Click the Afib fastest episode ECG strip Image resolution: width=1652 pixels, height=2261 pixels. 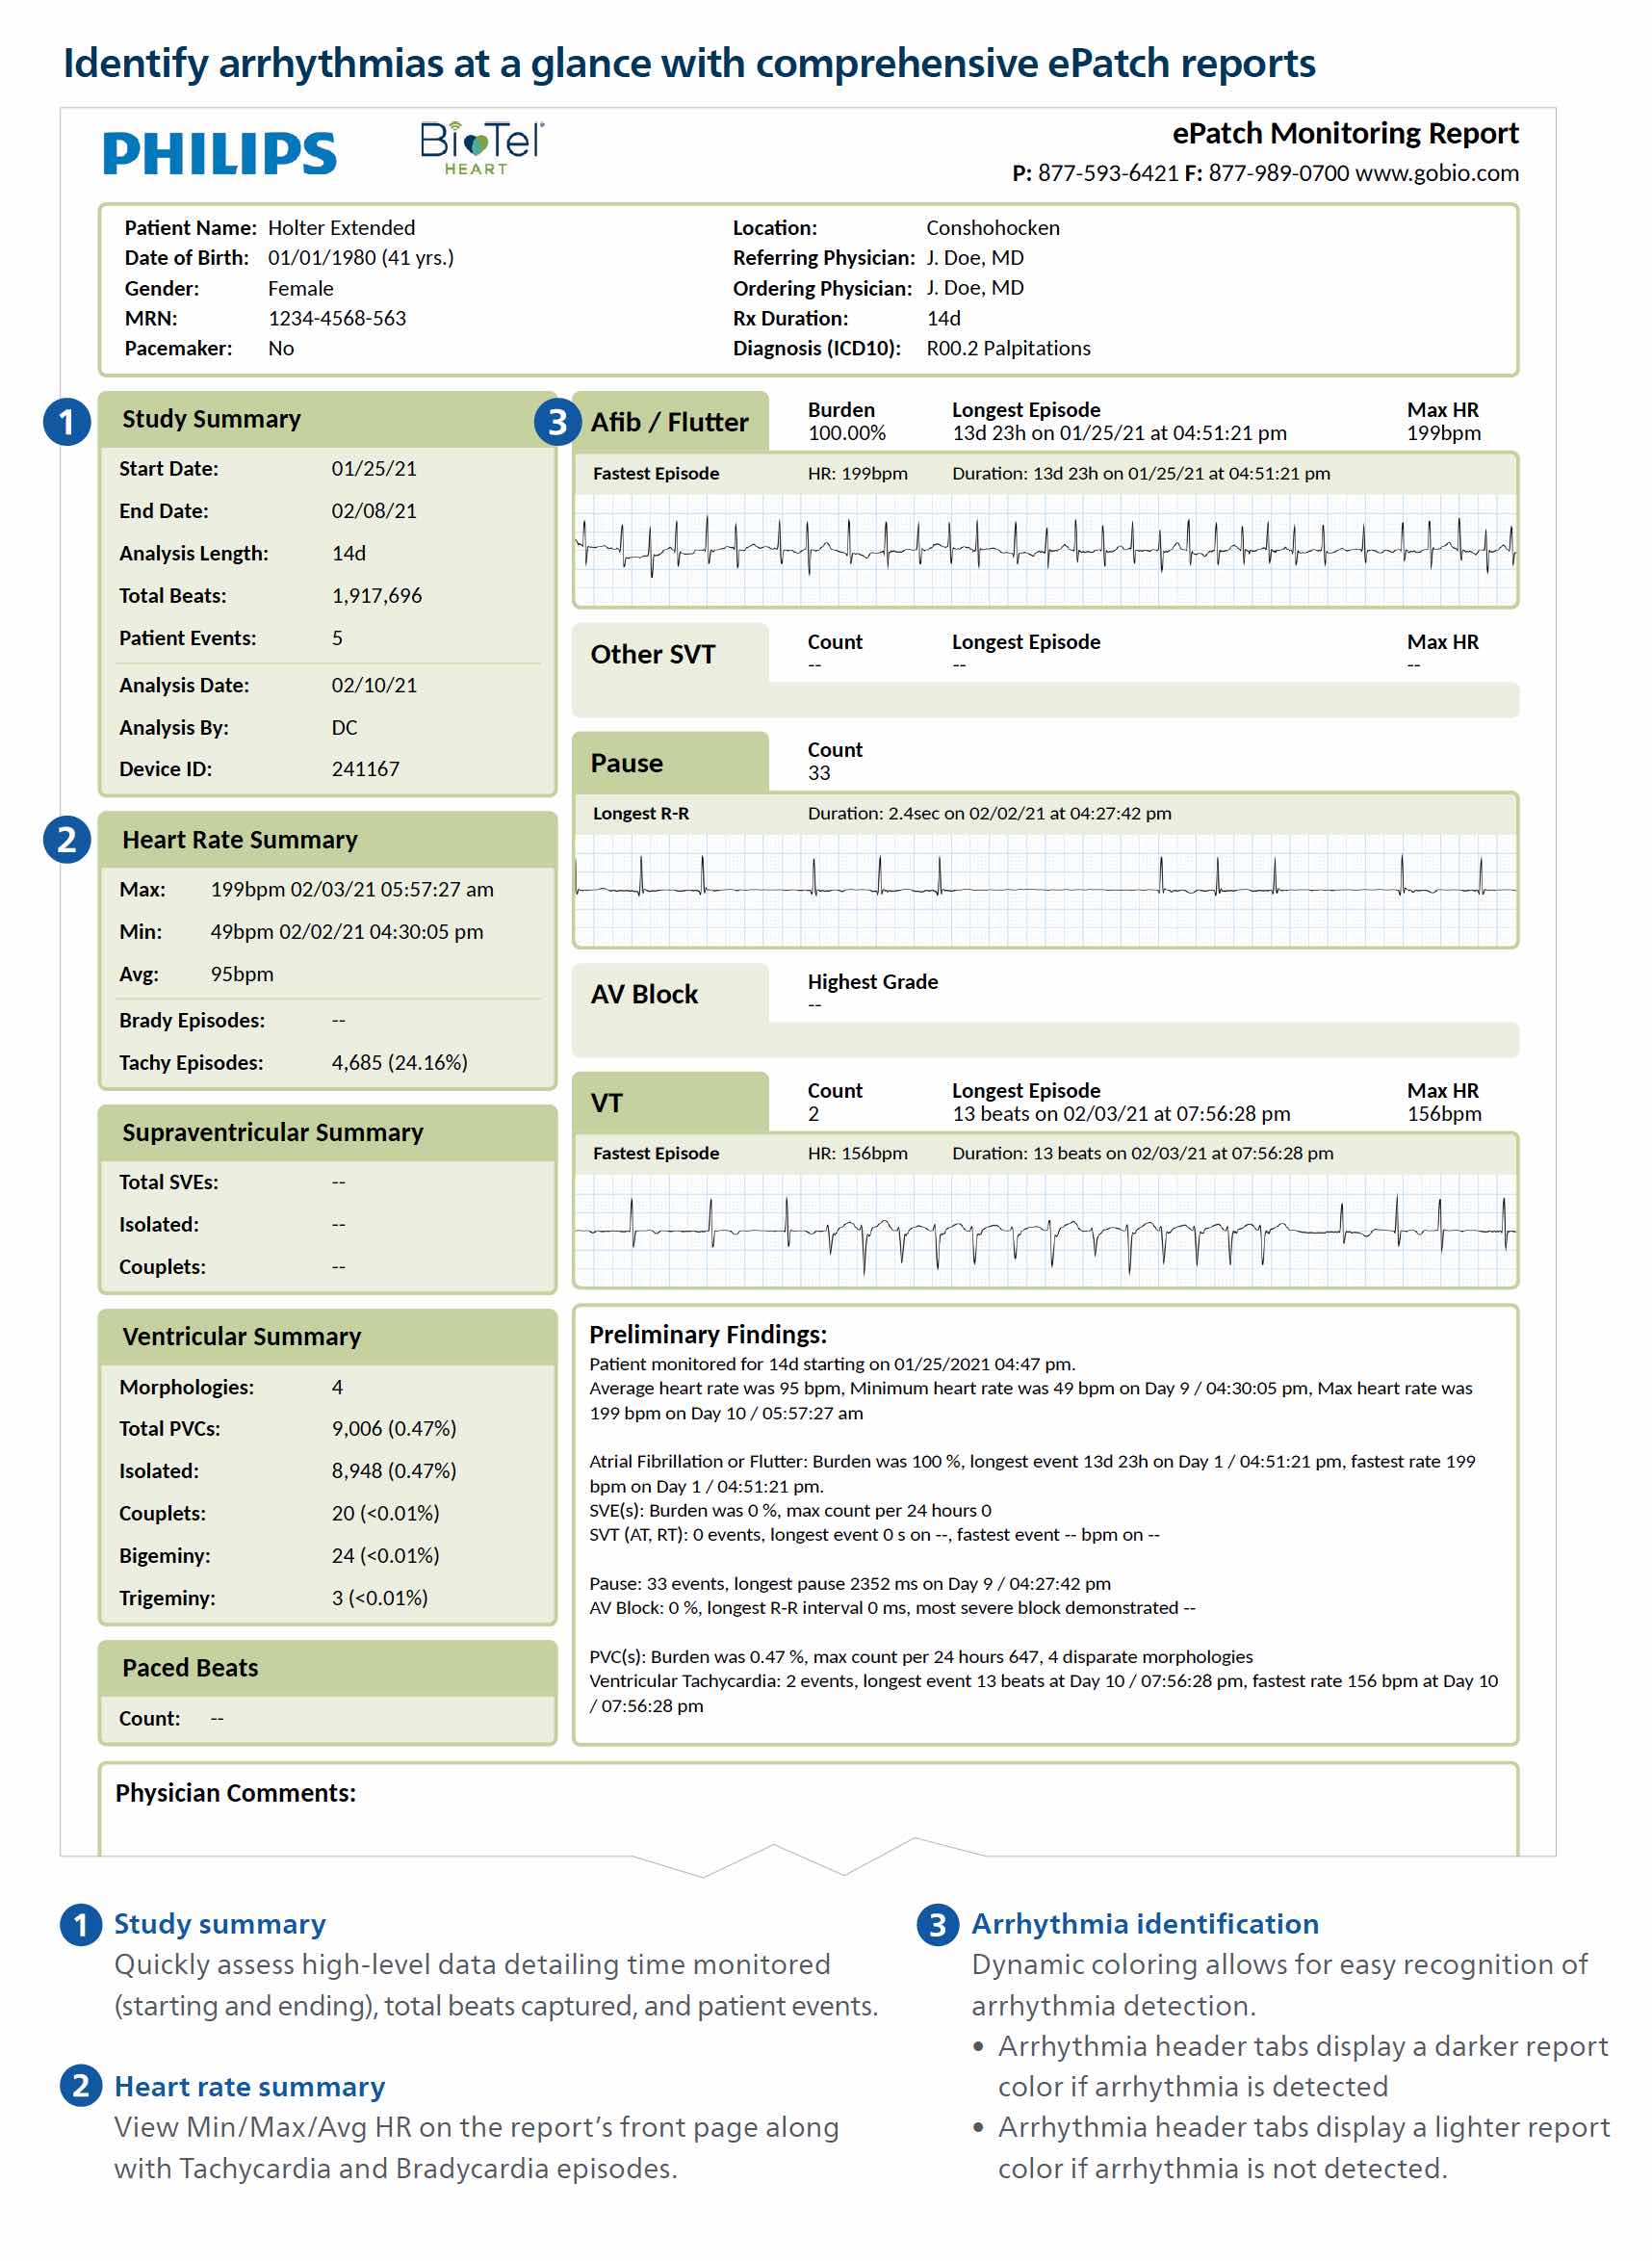[x=1045, y=548]
